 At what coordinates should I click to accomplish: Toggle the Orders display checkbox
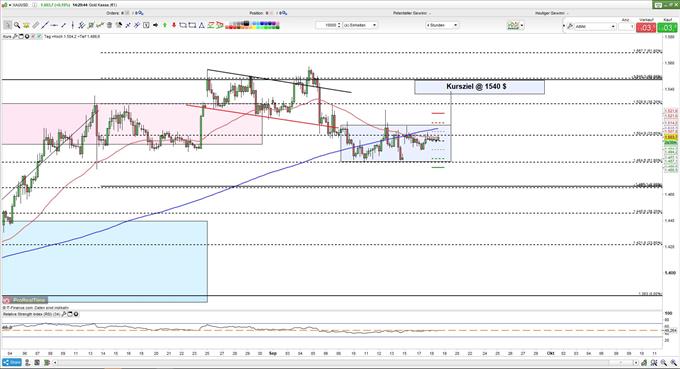128,13
